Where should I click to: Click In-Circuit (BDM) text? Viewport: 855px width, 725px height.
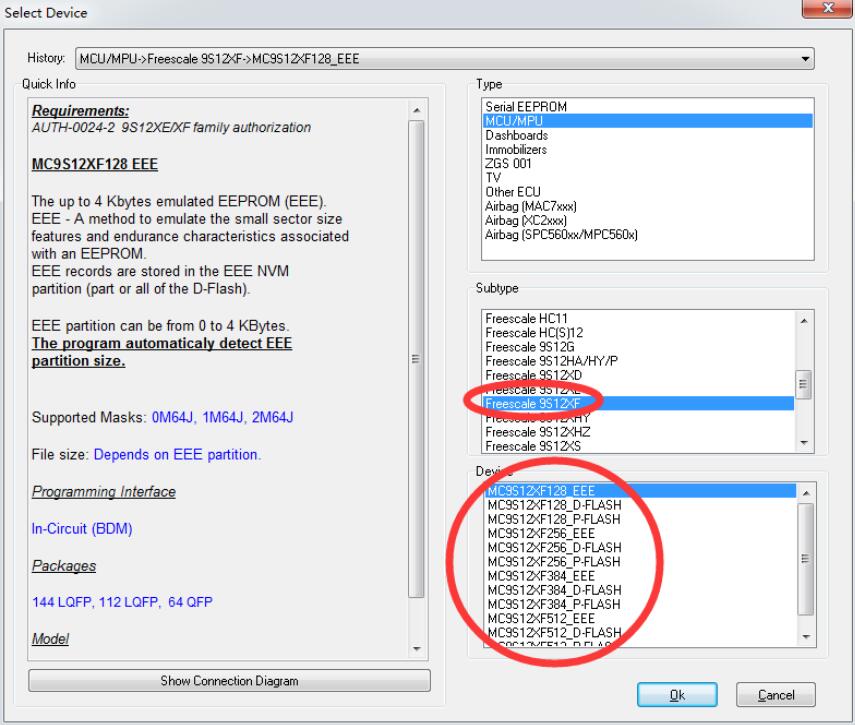point(82,529)
